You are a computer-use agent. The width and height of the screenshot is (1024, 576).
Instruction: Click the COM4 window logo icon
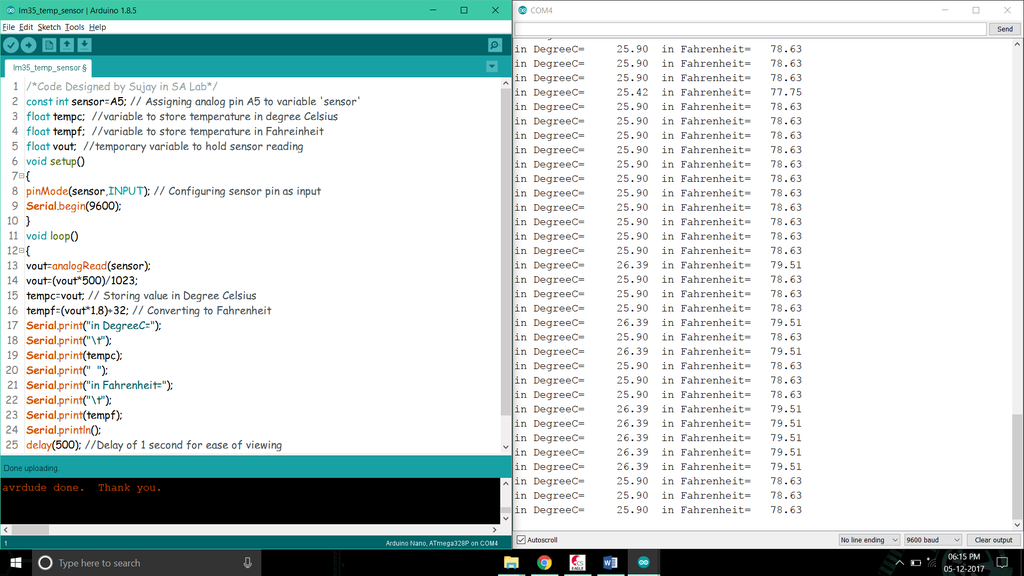point(522,10)
